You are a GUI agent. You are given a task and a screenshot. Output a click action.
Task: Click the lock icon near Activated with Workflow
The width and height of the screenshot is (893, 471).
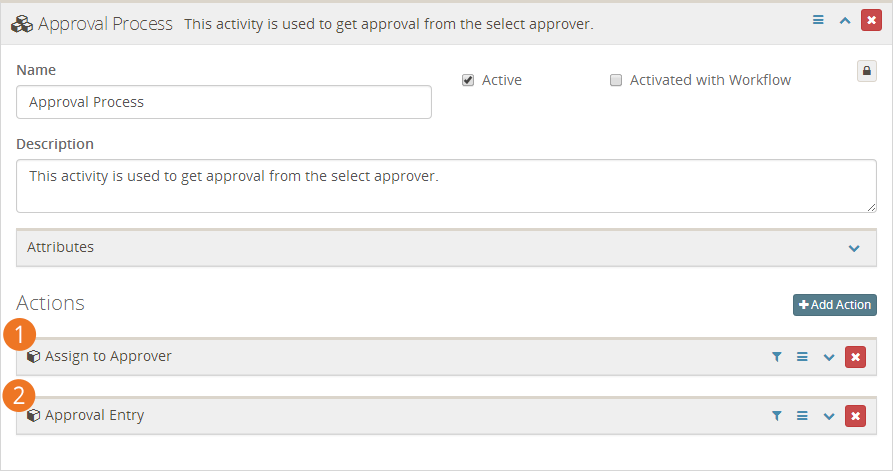tap(866, 71)
